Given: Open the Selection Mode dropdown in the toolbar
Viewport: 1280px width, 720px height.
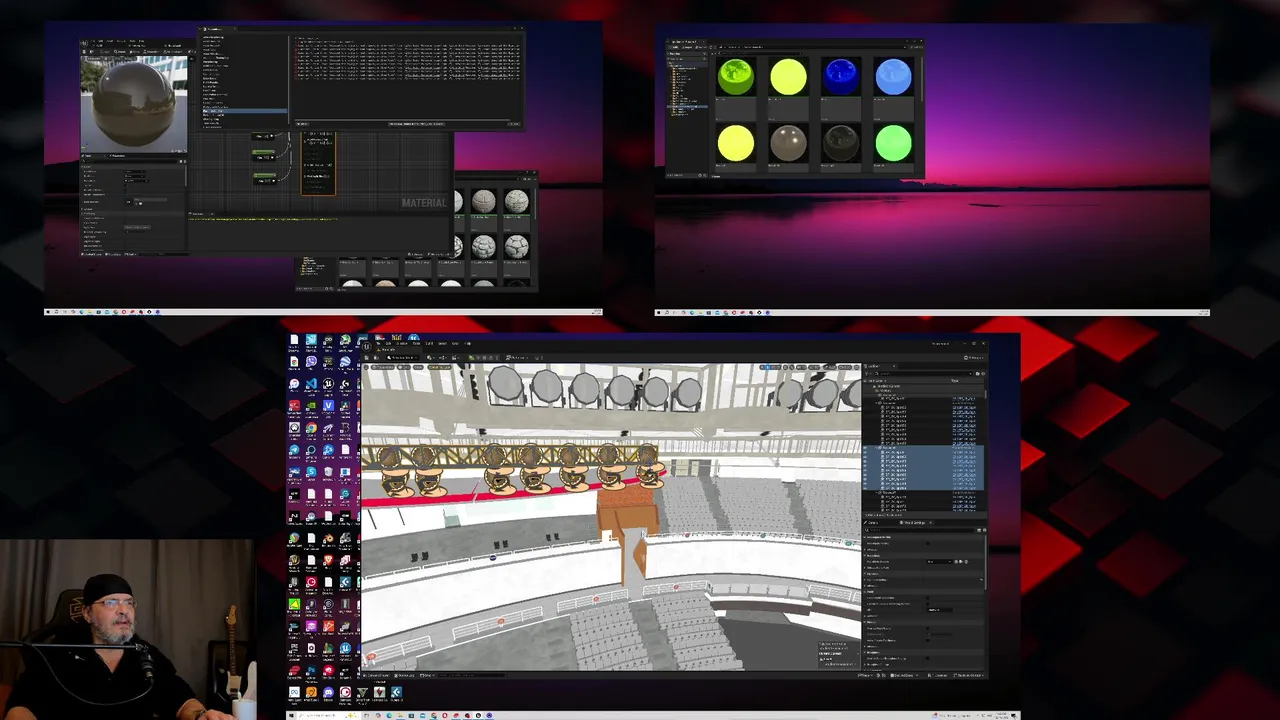Looking at the screenshot, I should pyautogui.click(x=401, y=357).
